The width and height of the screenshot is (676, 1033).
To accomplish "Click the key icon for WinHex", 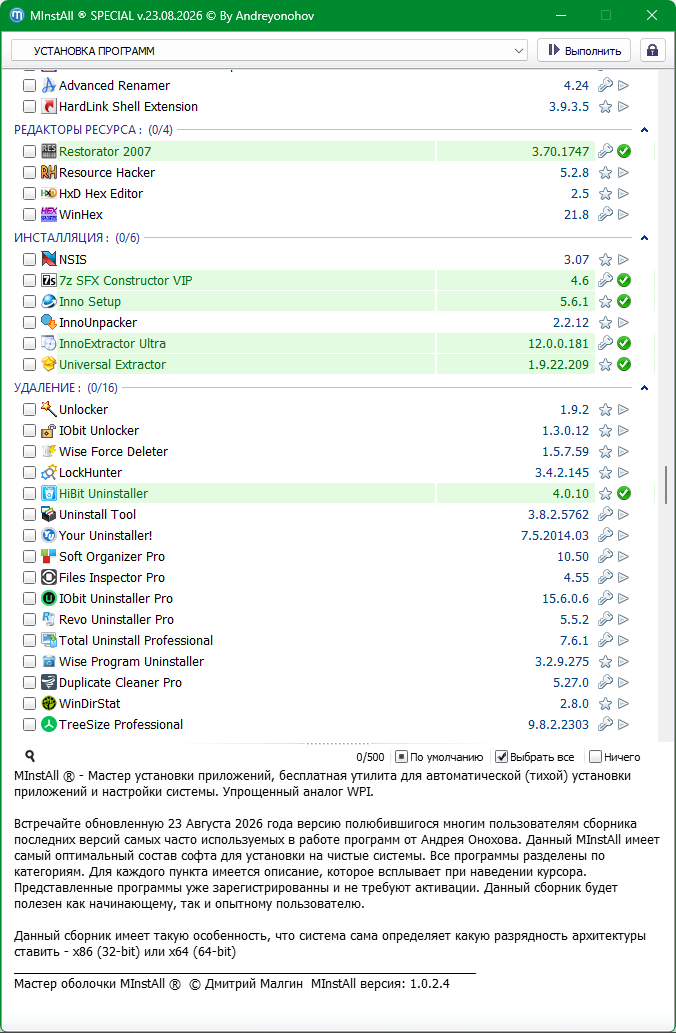I will 605,214.
